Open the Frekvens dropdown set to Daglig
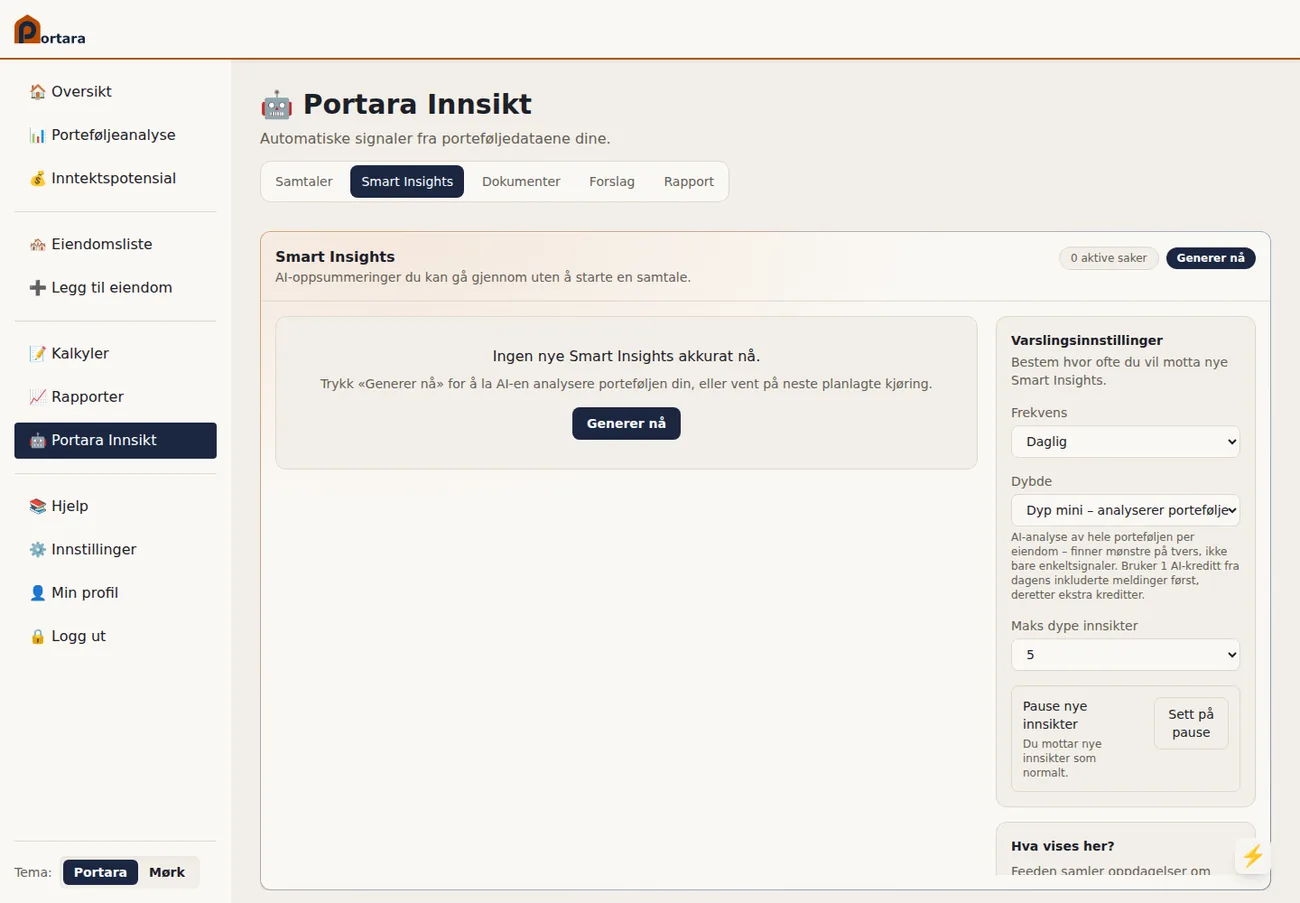Image resolution: width=1300 pixels, height=903 pixels. click(1125, 441)
